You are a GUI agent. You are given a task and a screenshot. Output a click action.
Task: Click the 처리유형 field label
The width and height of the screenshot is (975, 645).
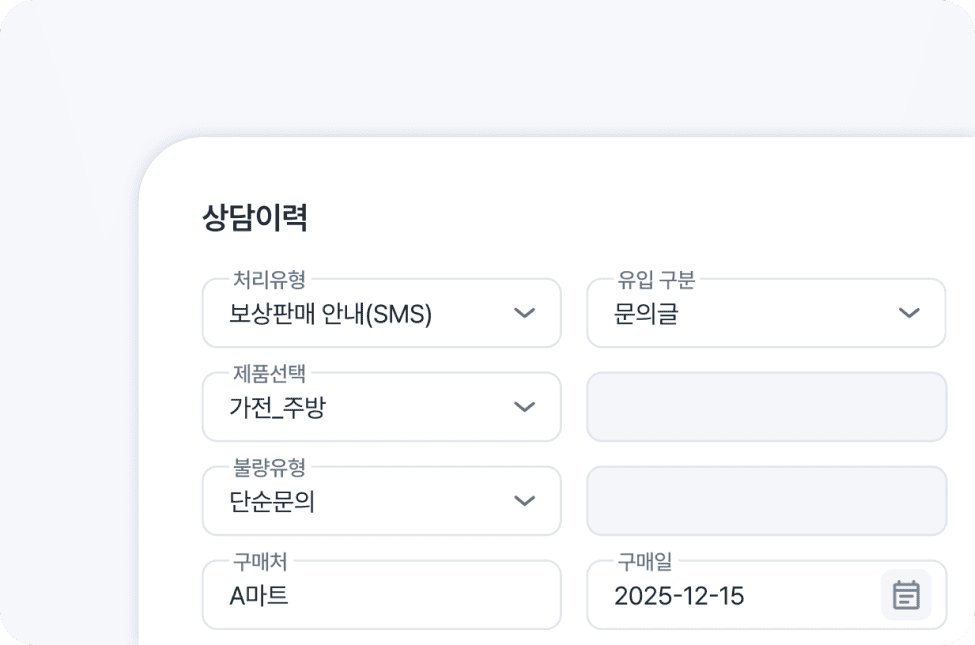pos(269,280)
